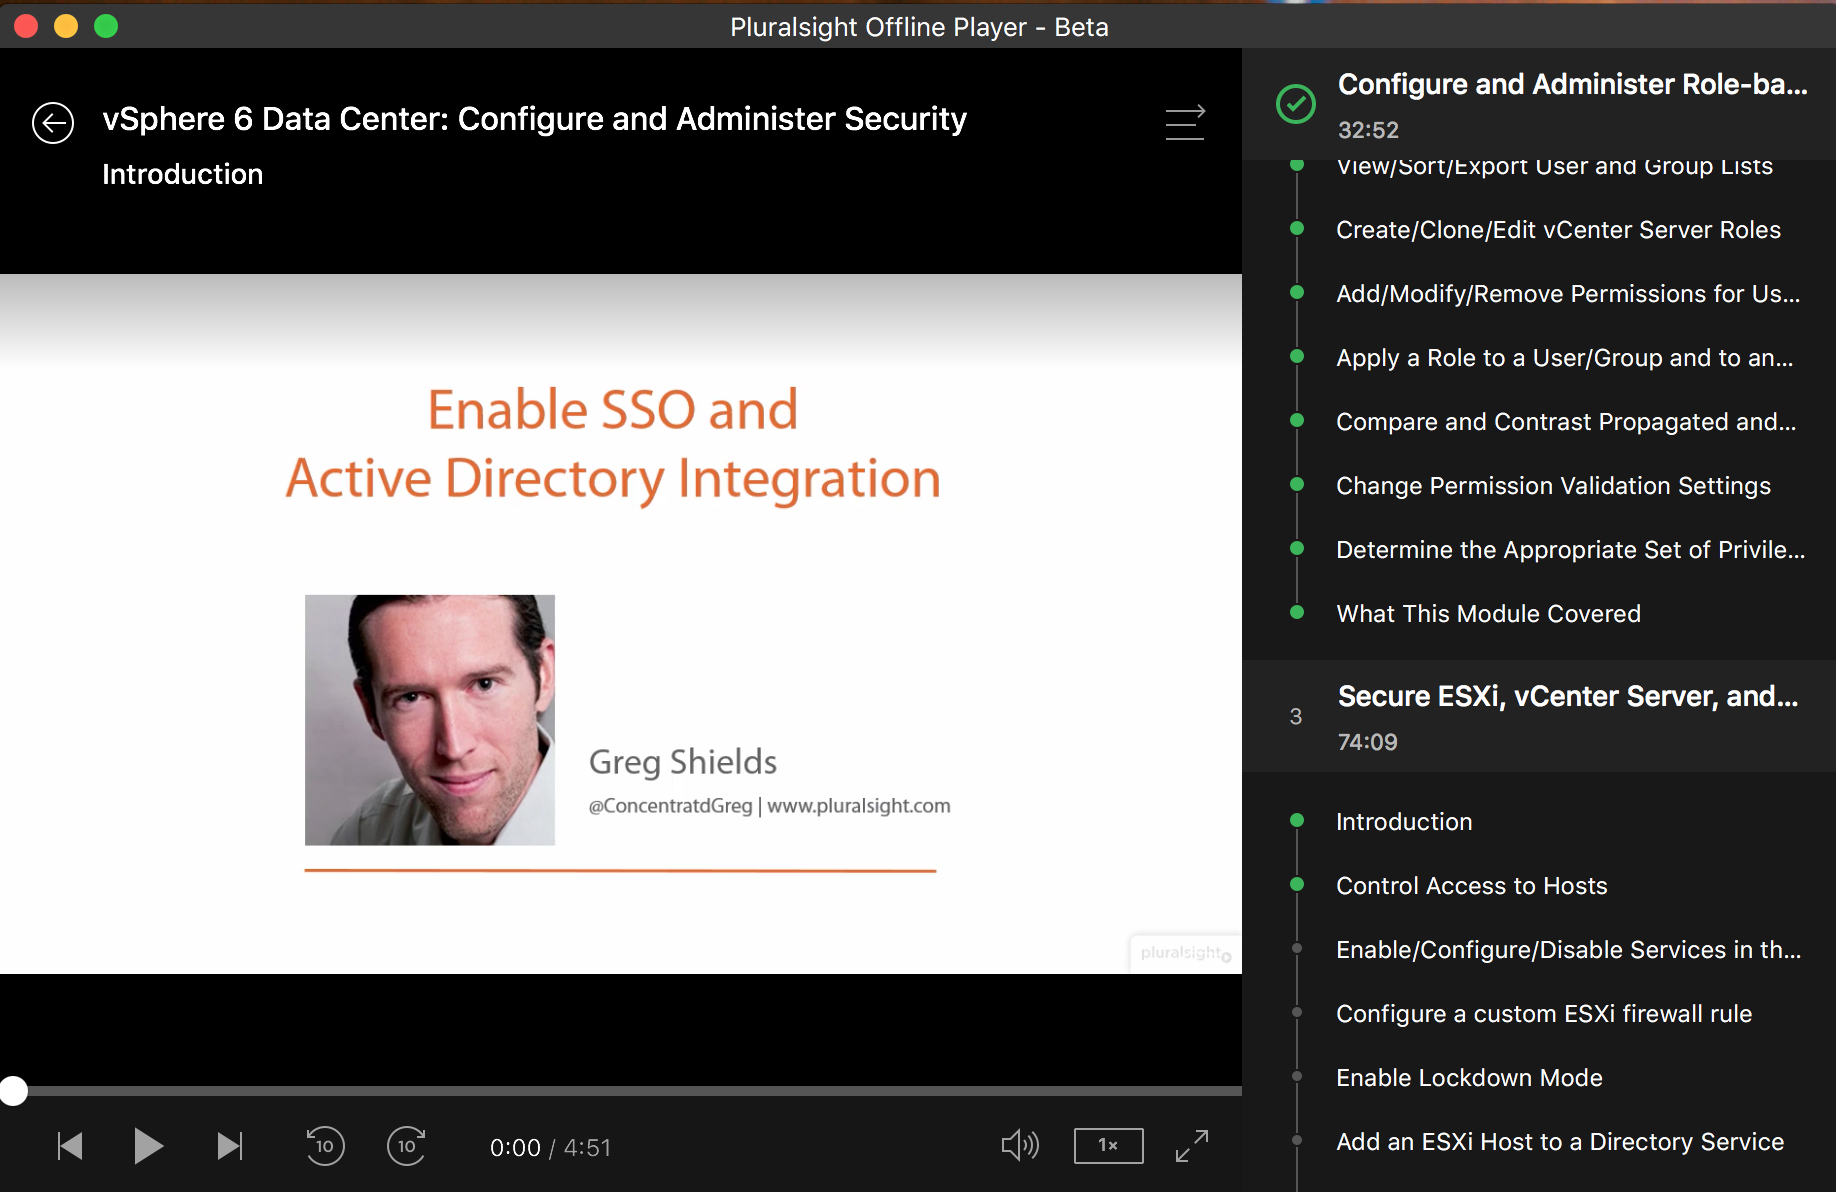Image resolution: width=1836 pixels, height=1192 pixels.
Task: Open Enable/Configure/Disable Services clip
Action: (1568, 950)
